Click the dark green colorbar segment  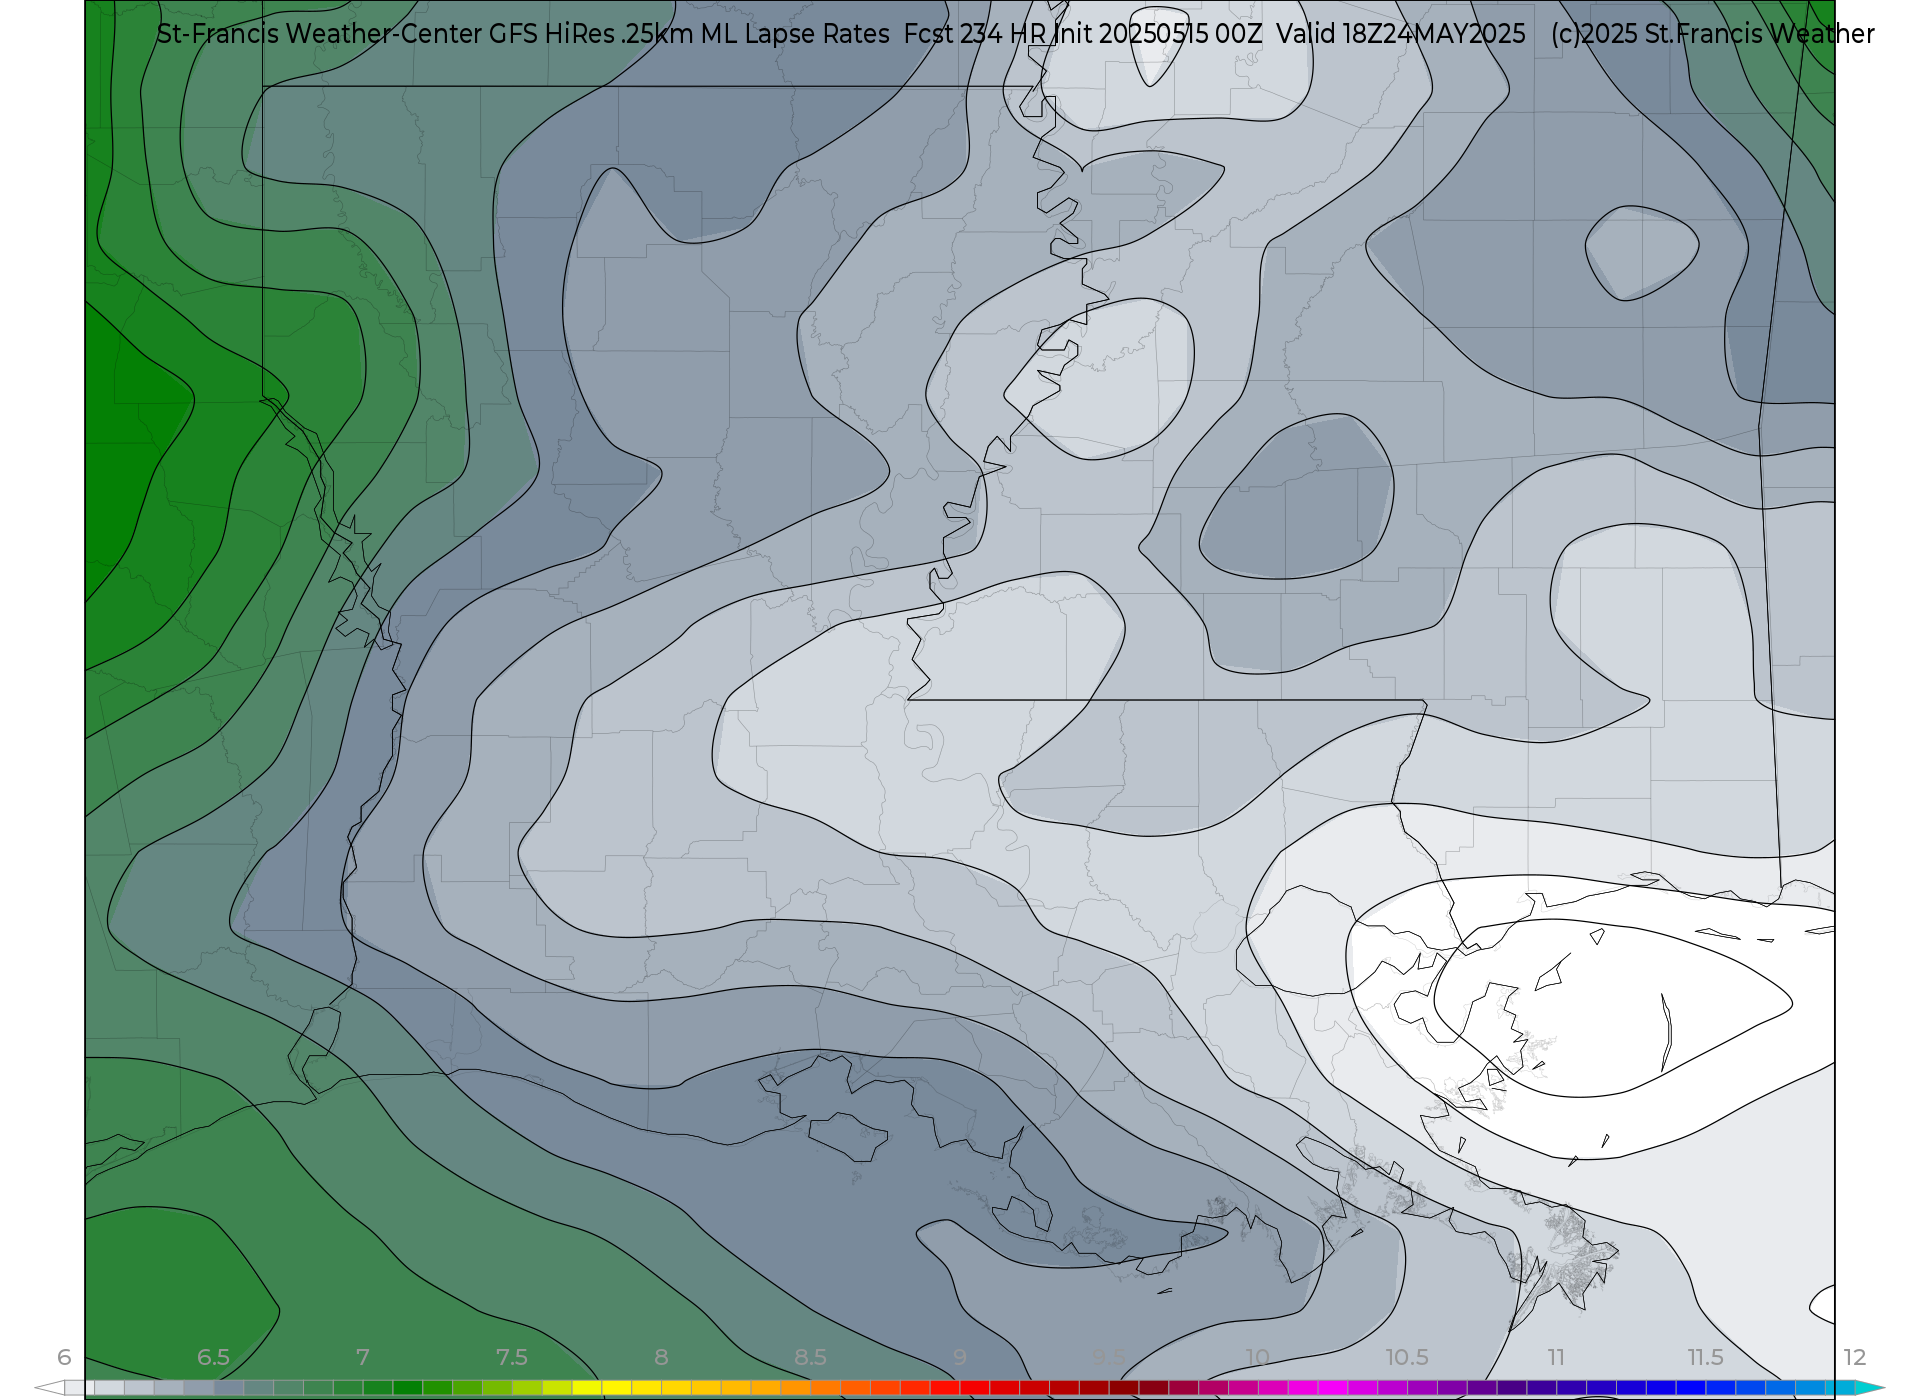coord(408,1388)
